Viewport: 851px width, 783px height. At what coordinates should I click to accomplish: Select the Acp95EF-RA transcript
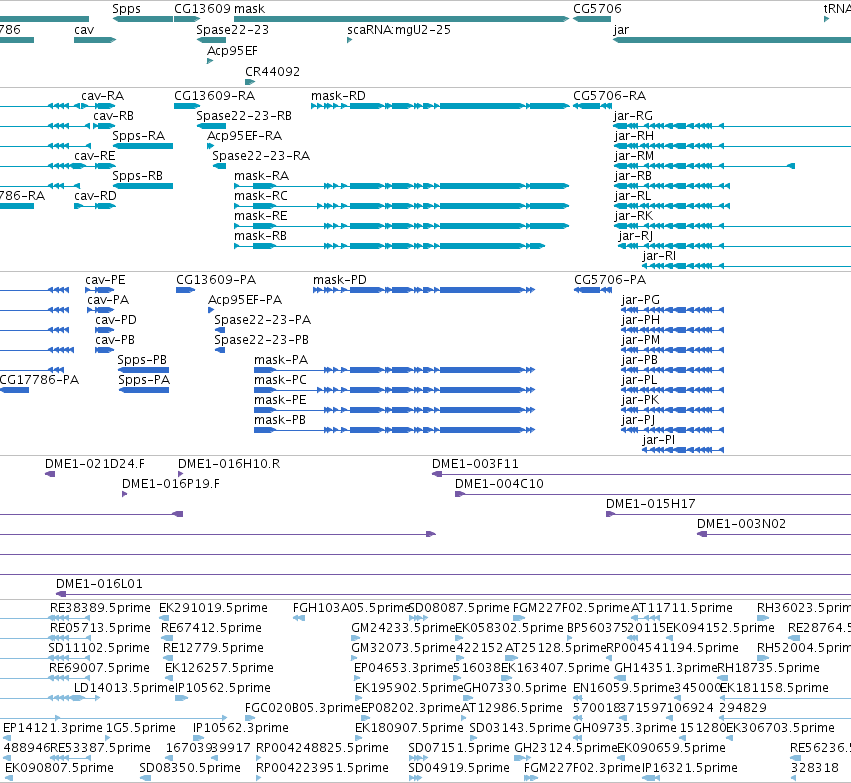pos(210,146)
